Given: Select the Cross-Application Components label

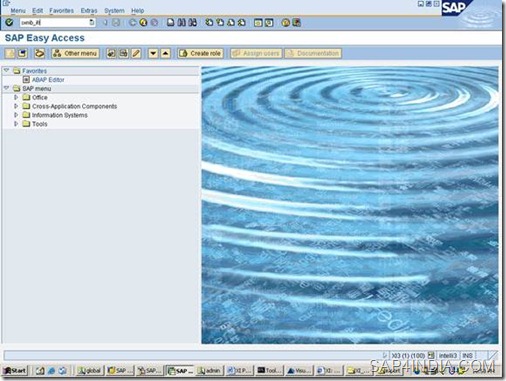Looking at the screenshot, I should (x=74, y=106).
